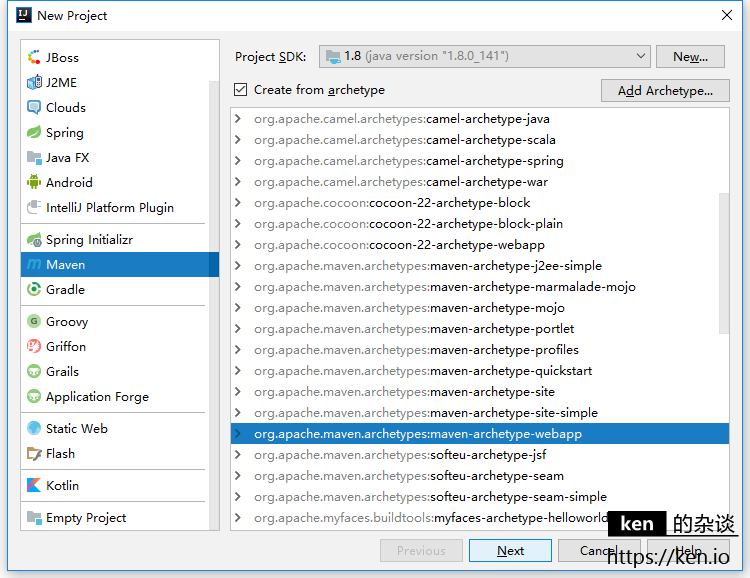750x578 pixels.
Task: Select maven-archetype-marmalade-mojo row
Action: (479, 287)
